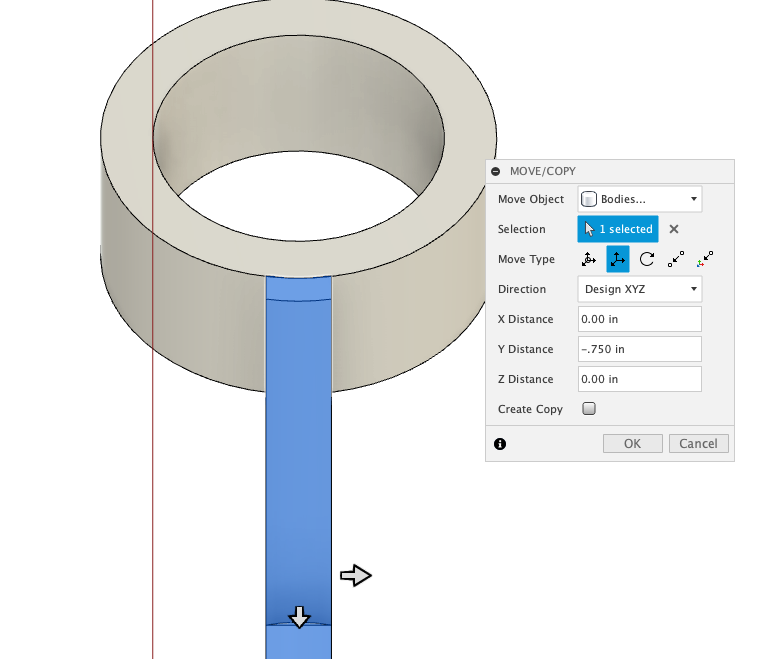Select the Point to Point move type
The height and width of the screenshot is (659, 784).
(676, 259)
